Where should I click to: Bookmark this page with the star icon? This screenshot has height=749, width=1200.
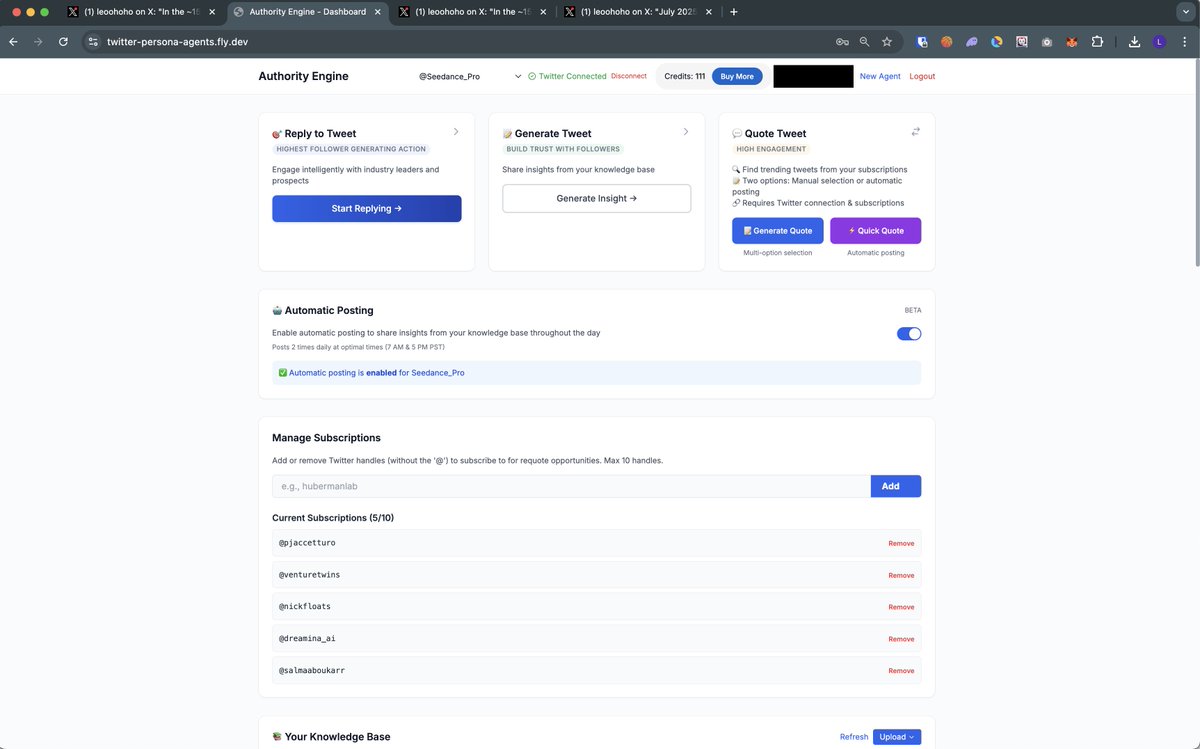(x=886, y=42)
